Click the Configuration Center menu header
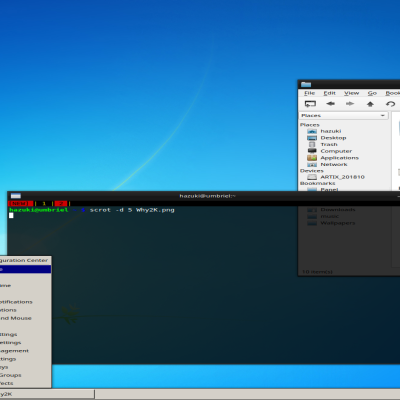 click(25, 260)
